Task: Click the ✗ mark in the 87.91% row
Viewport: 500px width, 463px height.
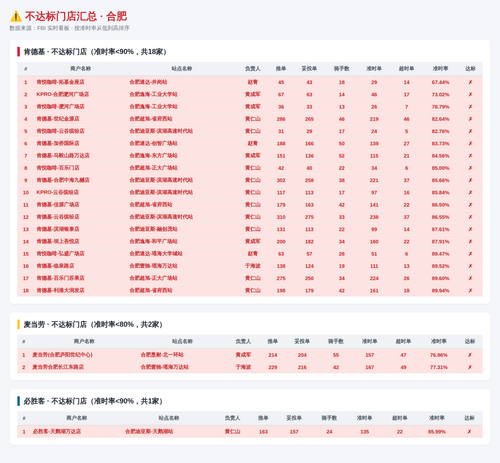Action: tap(470, 241)
